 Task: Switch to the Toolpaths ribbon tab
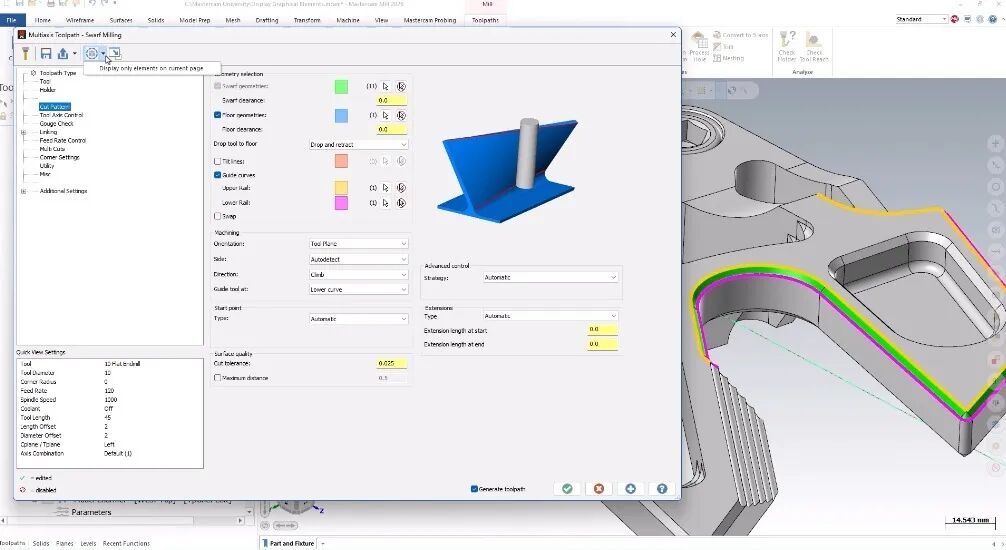click(485, 21)
